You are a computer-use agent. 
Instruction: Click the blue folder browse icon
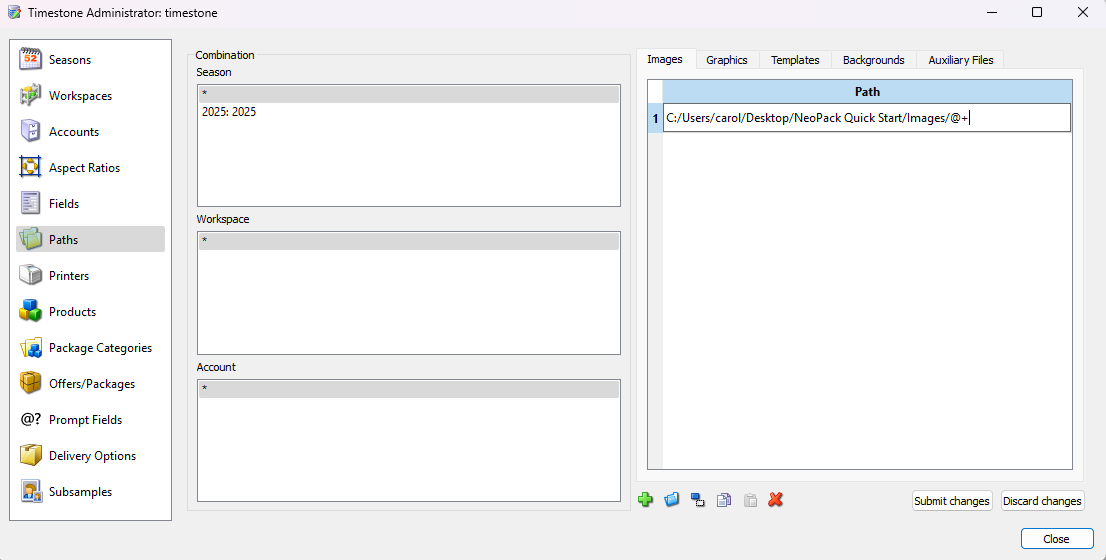(x=672, y=500)
